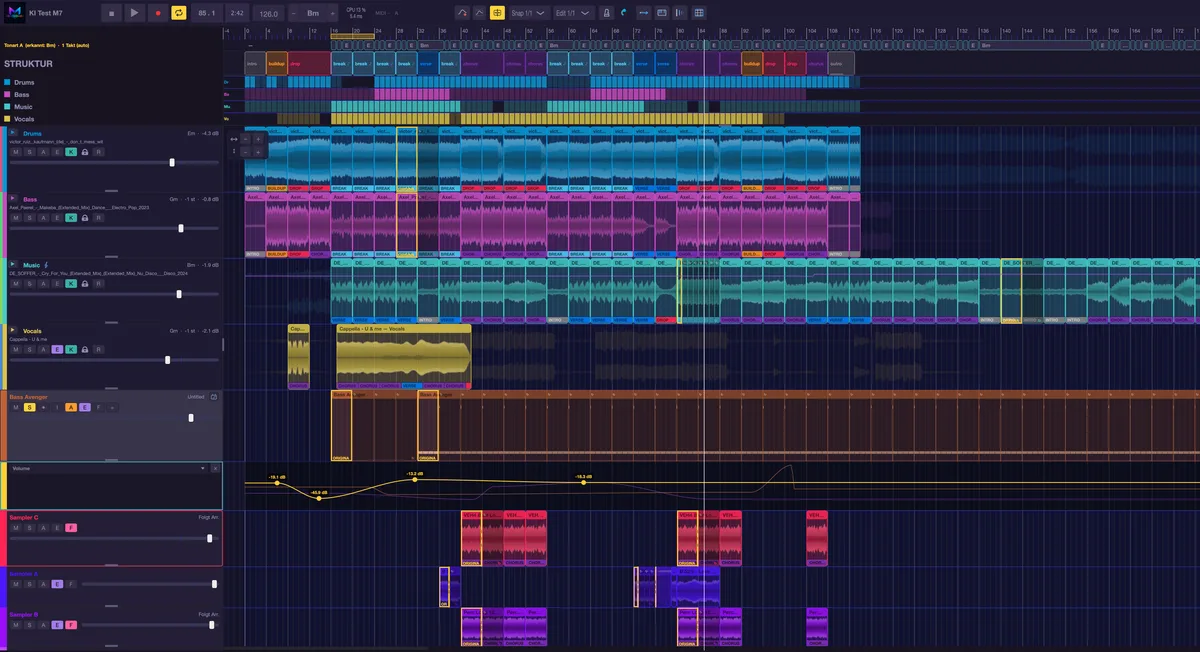Click the horizontal zoom arrows icon near Drums clips
The image size is (1200, 652).
pyautogui.click(x=234, y=139)
